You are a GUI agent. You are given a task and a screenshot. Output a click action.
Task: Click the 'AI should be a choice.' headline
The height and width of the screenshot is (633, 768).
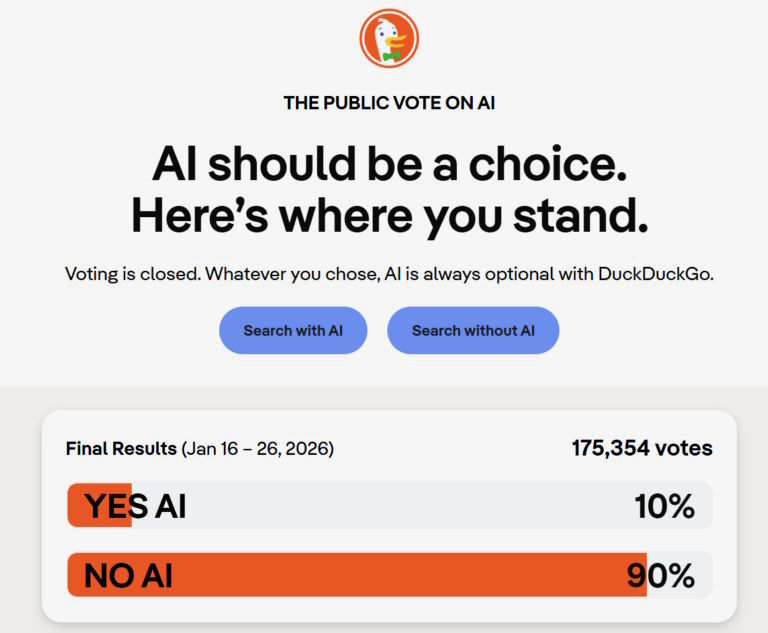[389, 163]
